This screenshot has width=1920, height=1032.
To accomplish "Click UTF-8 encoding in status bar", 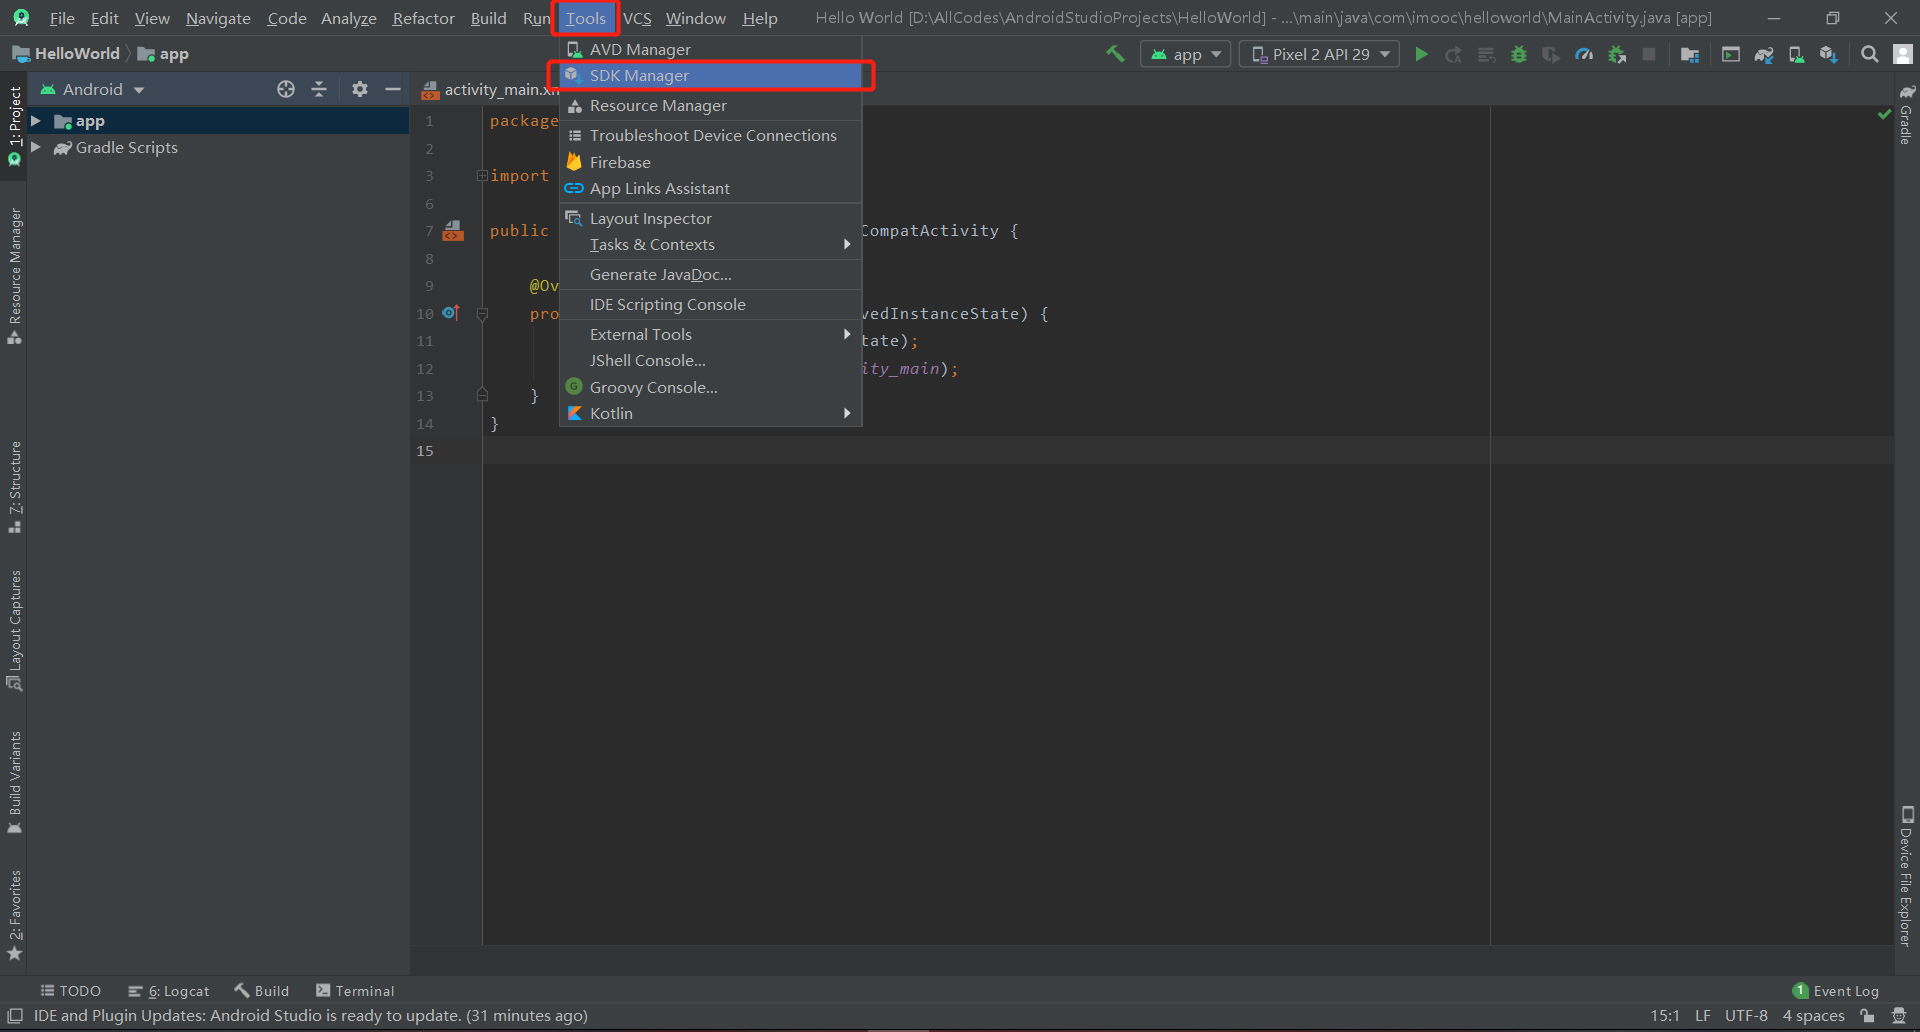I will tap(1746, 1015).
